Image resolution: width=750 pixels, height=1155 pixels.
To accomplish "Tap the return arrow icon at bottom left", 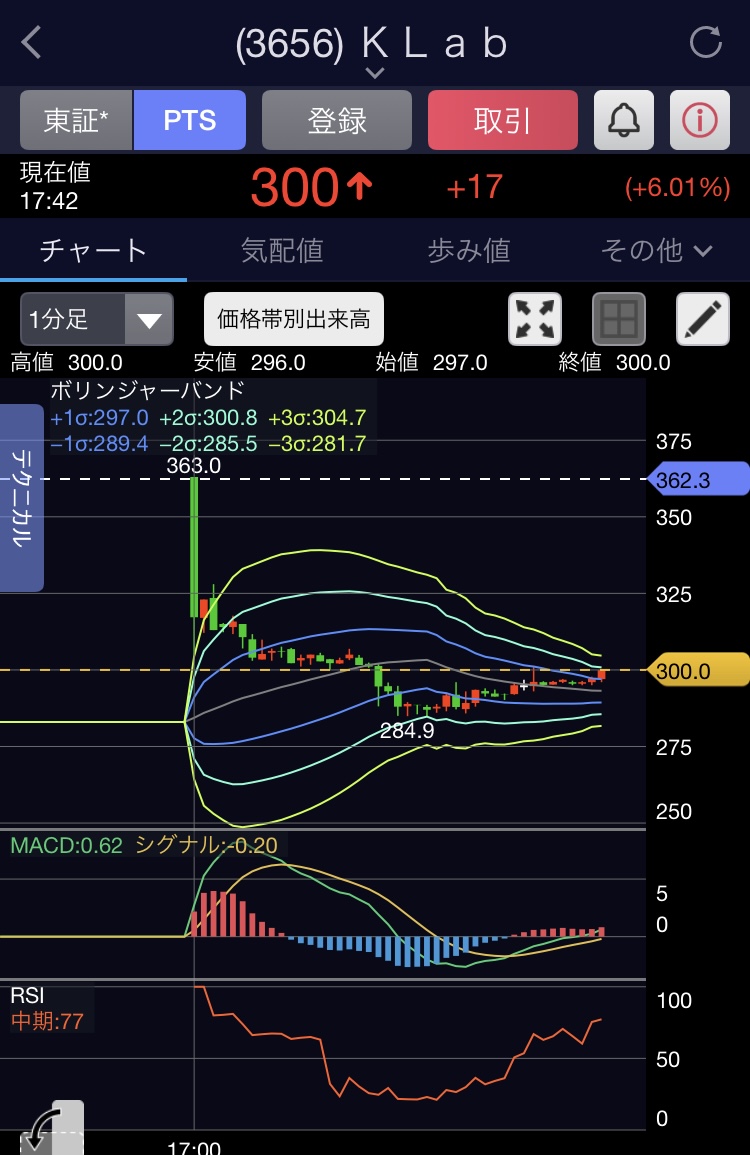I will point(51,1127).
